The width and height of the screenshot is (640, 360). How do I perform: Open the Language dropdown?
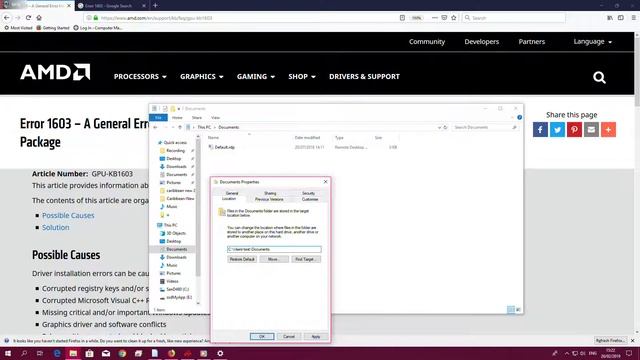coord(593,42)
